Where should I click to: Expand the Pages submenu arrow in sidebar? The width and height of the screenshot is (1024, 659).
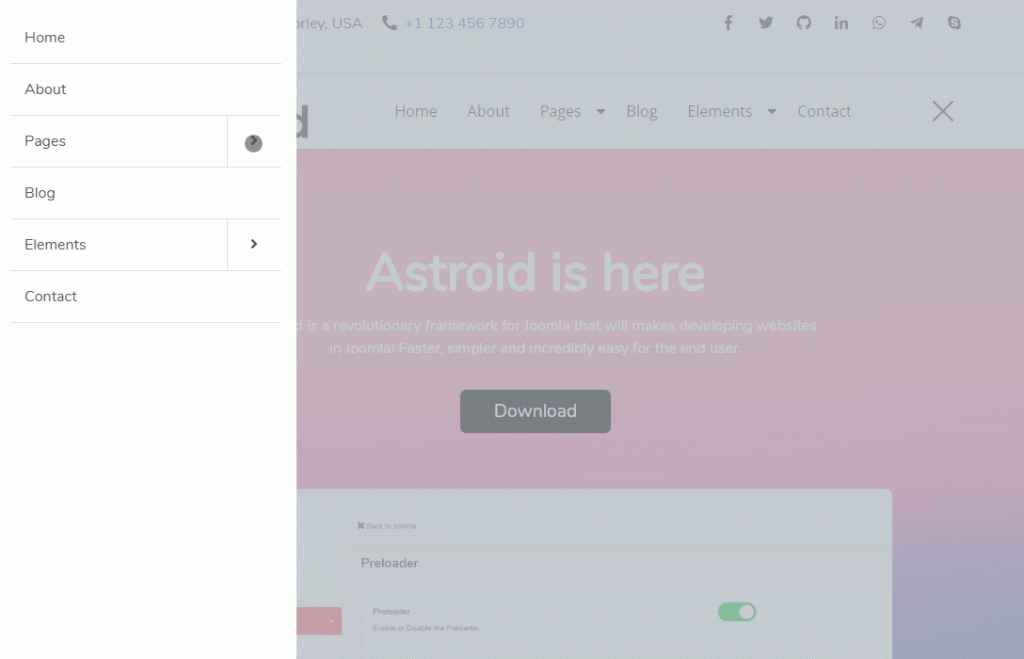point(253,142)
